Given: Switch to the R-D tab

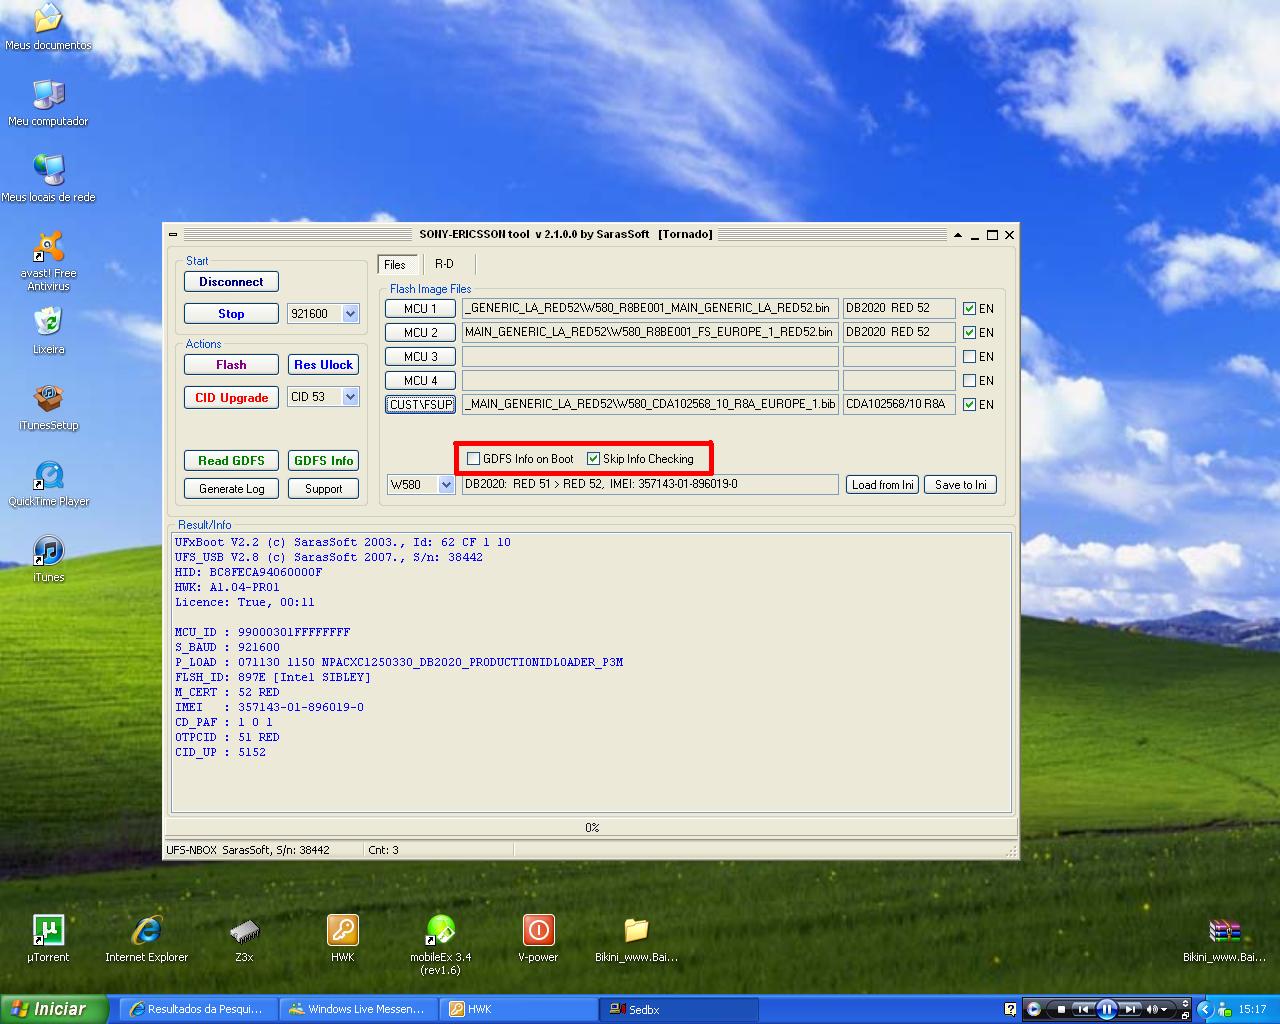Looking at the screenshot, I should 445,264.
